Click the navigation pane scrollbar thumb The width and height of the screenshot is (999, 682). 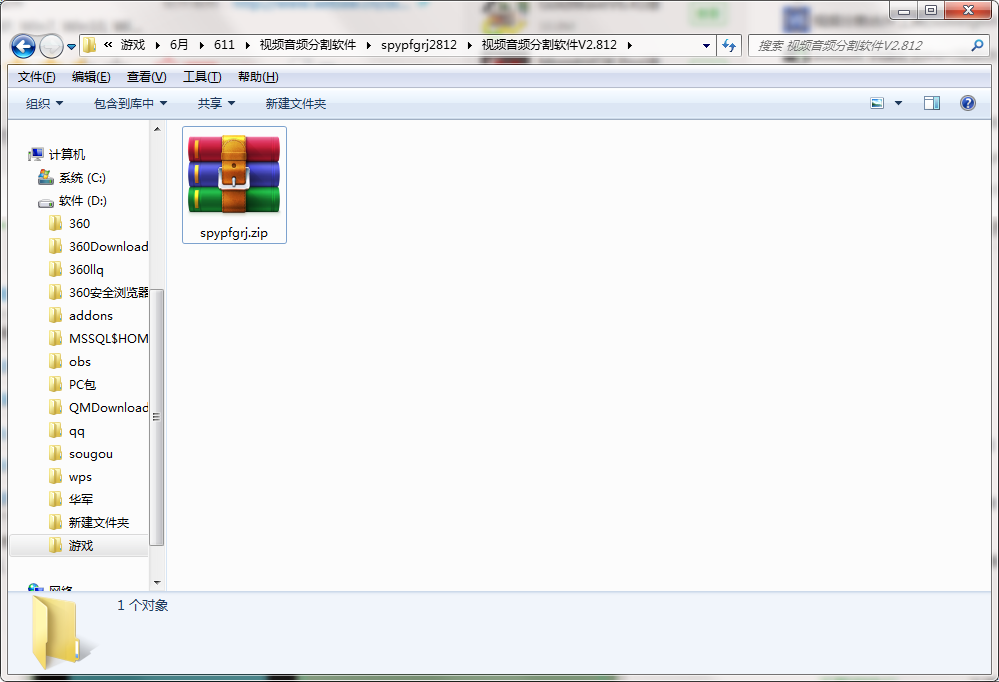(157, 417)
